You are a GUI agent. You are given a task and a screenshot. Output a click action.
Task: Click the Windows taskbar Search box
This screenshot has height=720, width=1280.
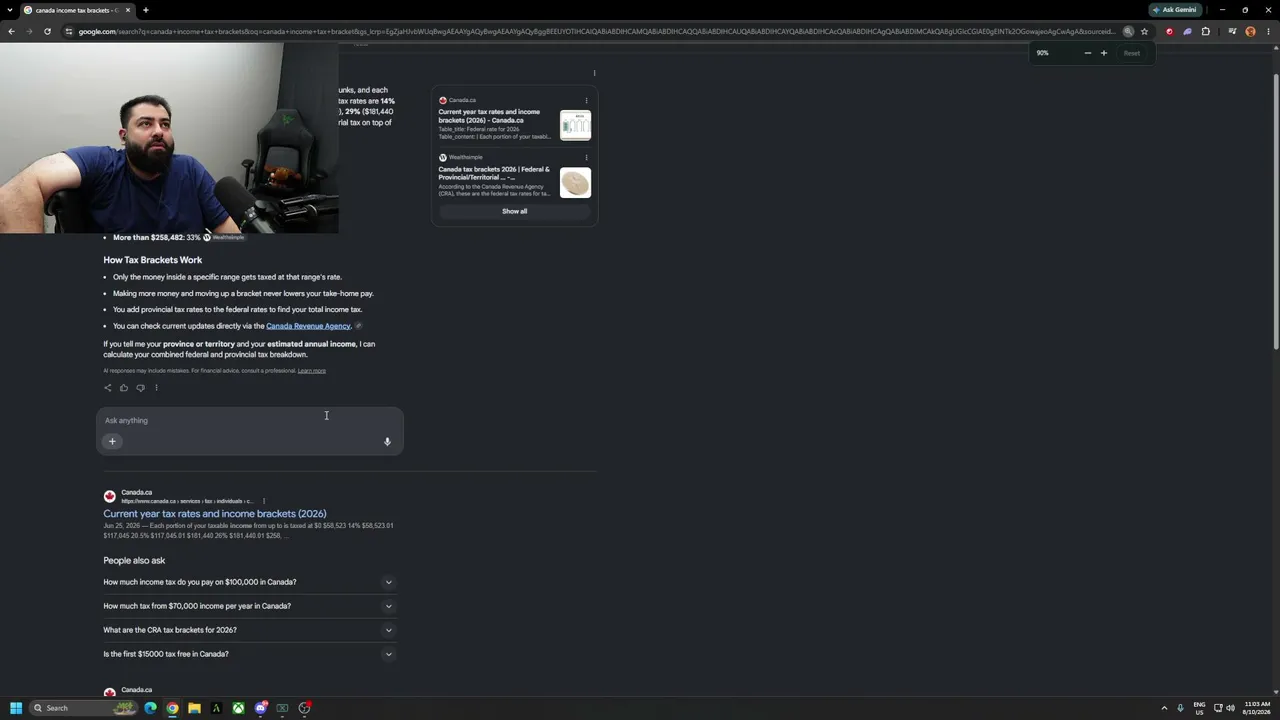pos(83,708)
